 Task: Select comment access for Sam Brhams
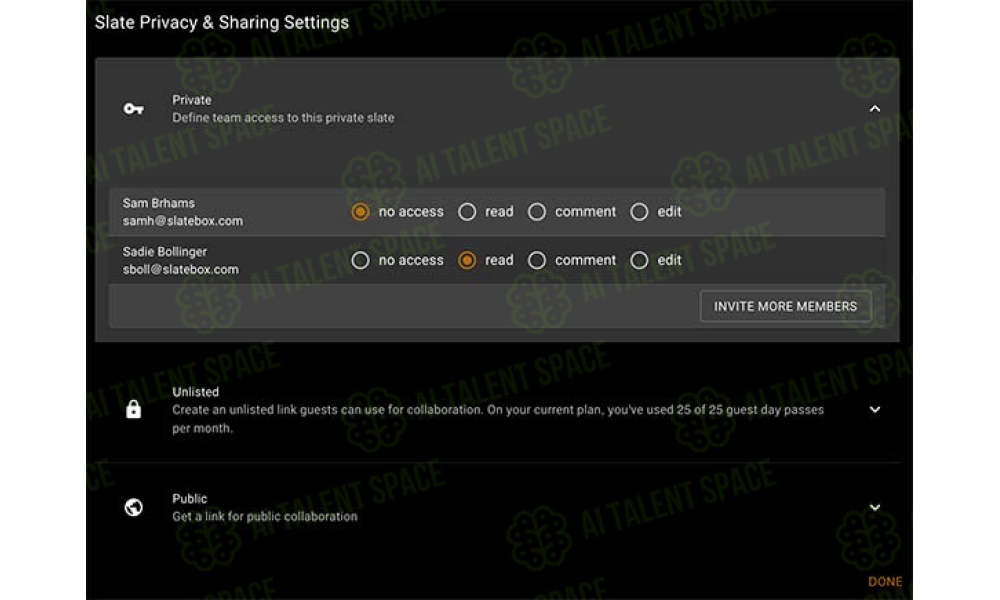pos(537,212)
